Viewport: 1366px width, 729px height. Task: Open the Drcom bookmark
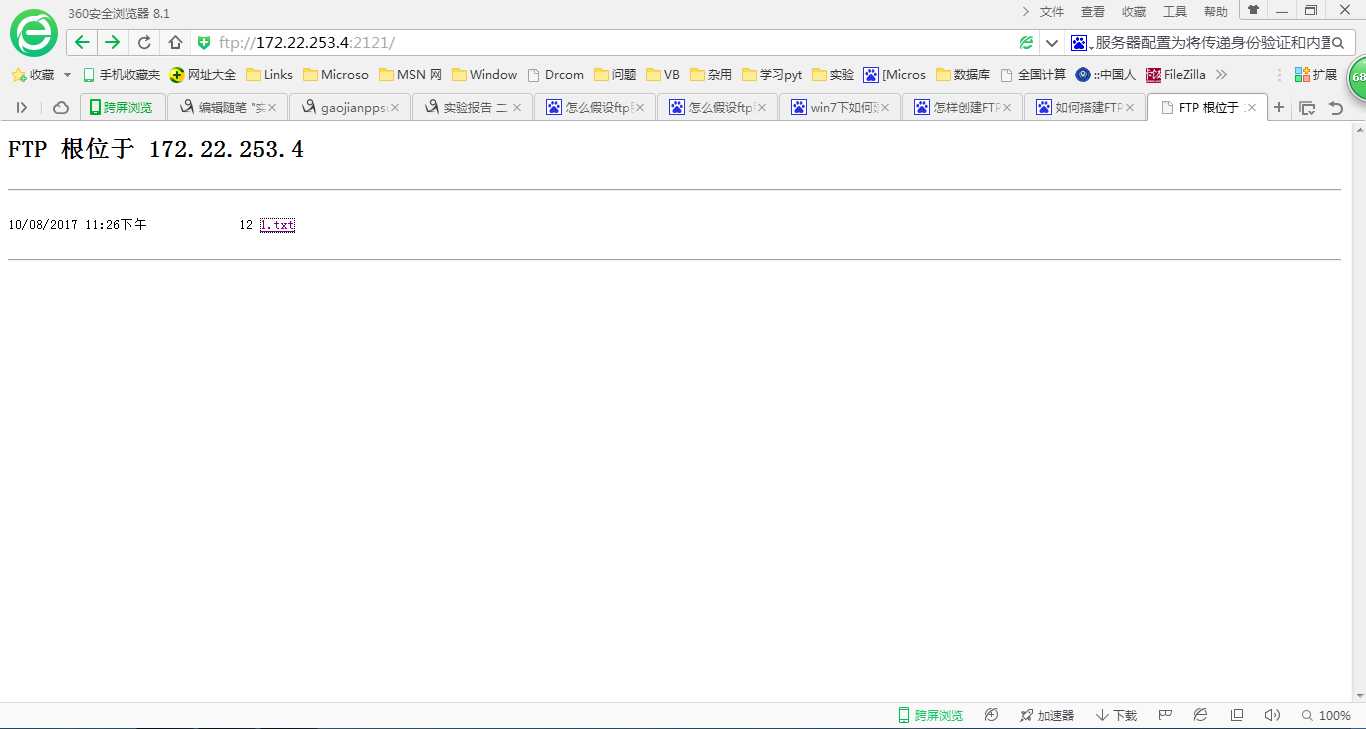555,75
